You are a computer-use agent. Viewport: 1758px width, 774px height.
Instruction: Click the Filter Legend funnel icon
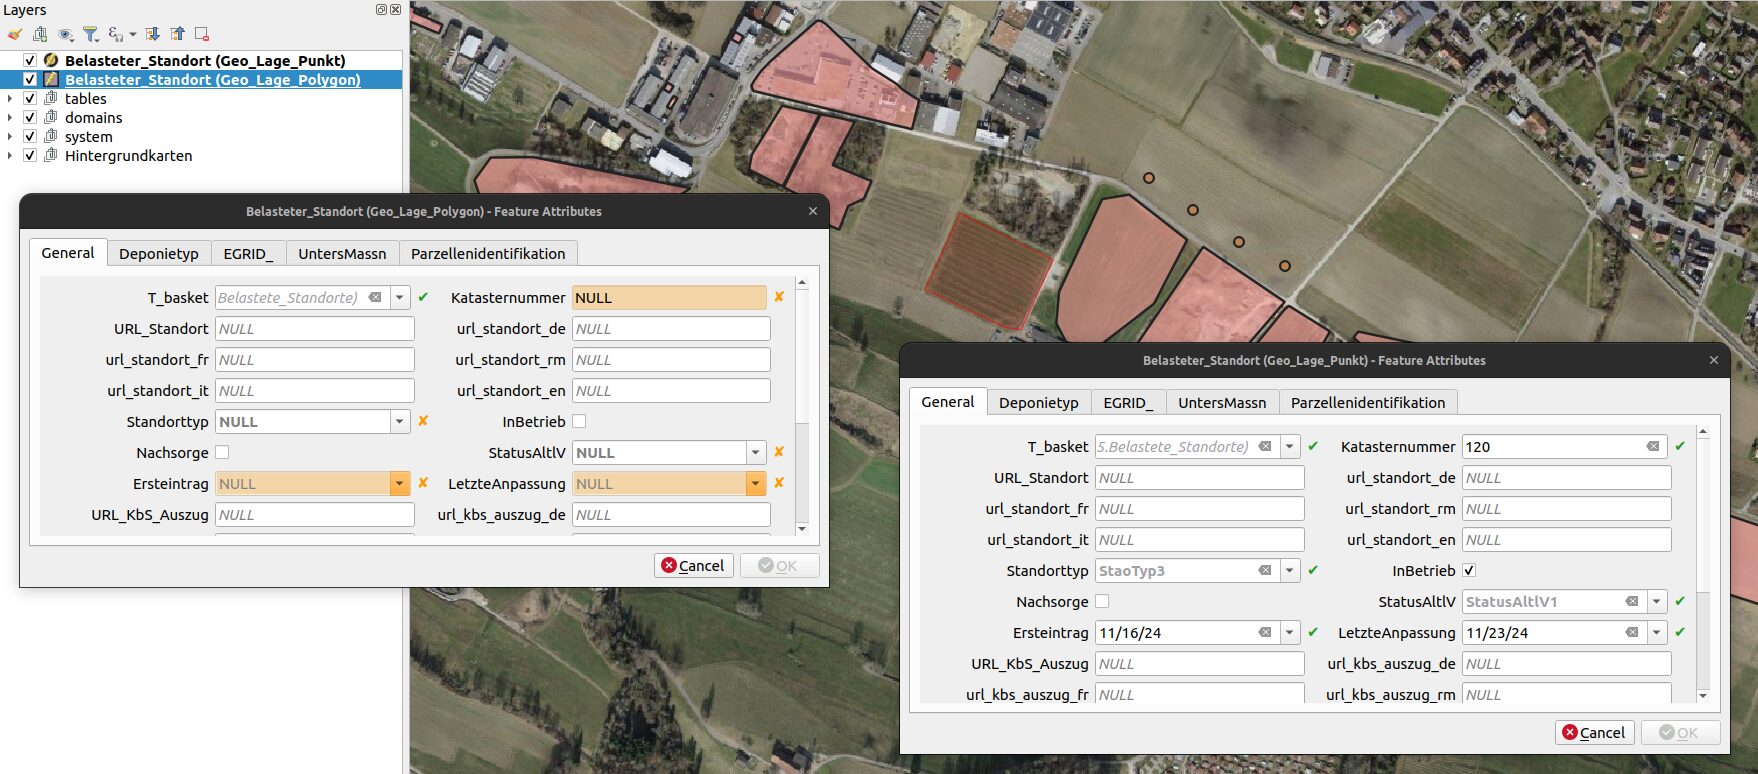pyautogui.click(x=90, y=34)
